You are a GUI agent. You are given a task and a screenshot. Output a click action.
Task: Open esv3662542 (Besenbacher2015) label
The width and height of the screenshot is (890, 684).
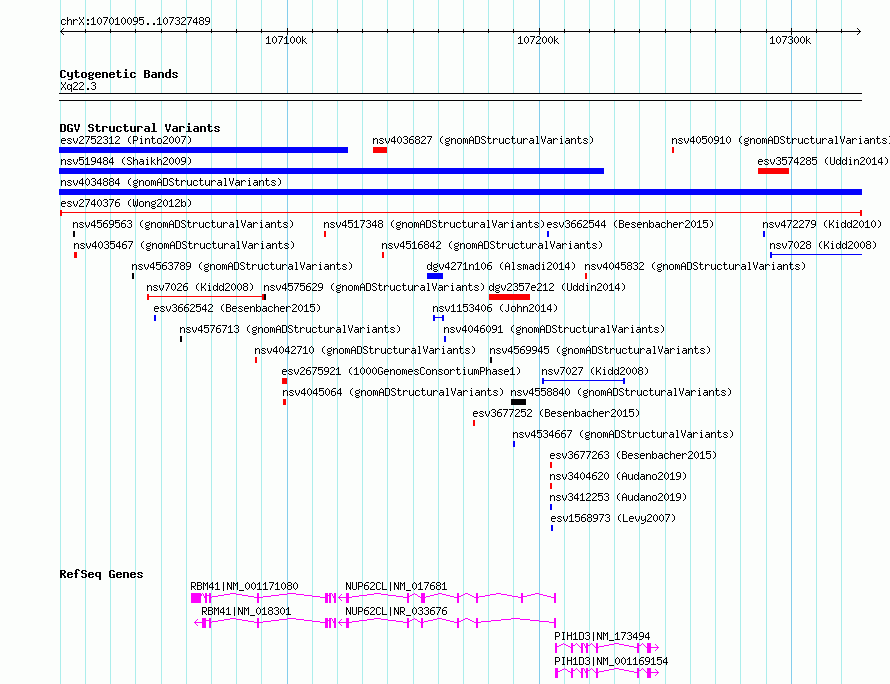coord(237,308)
